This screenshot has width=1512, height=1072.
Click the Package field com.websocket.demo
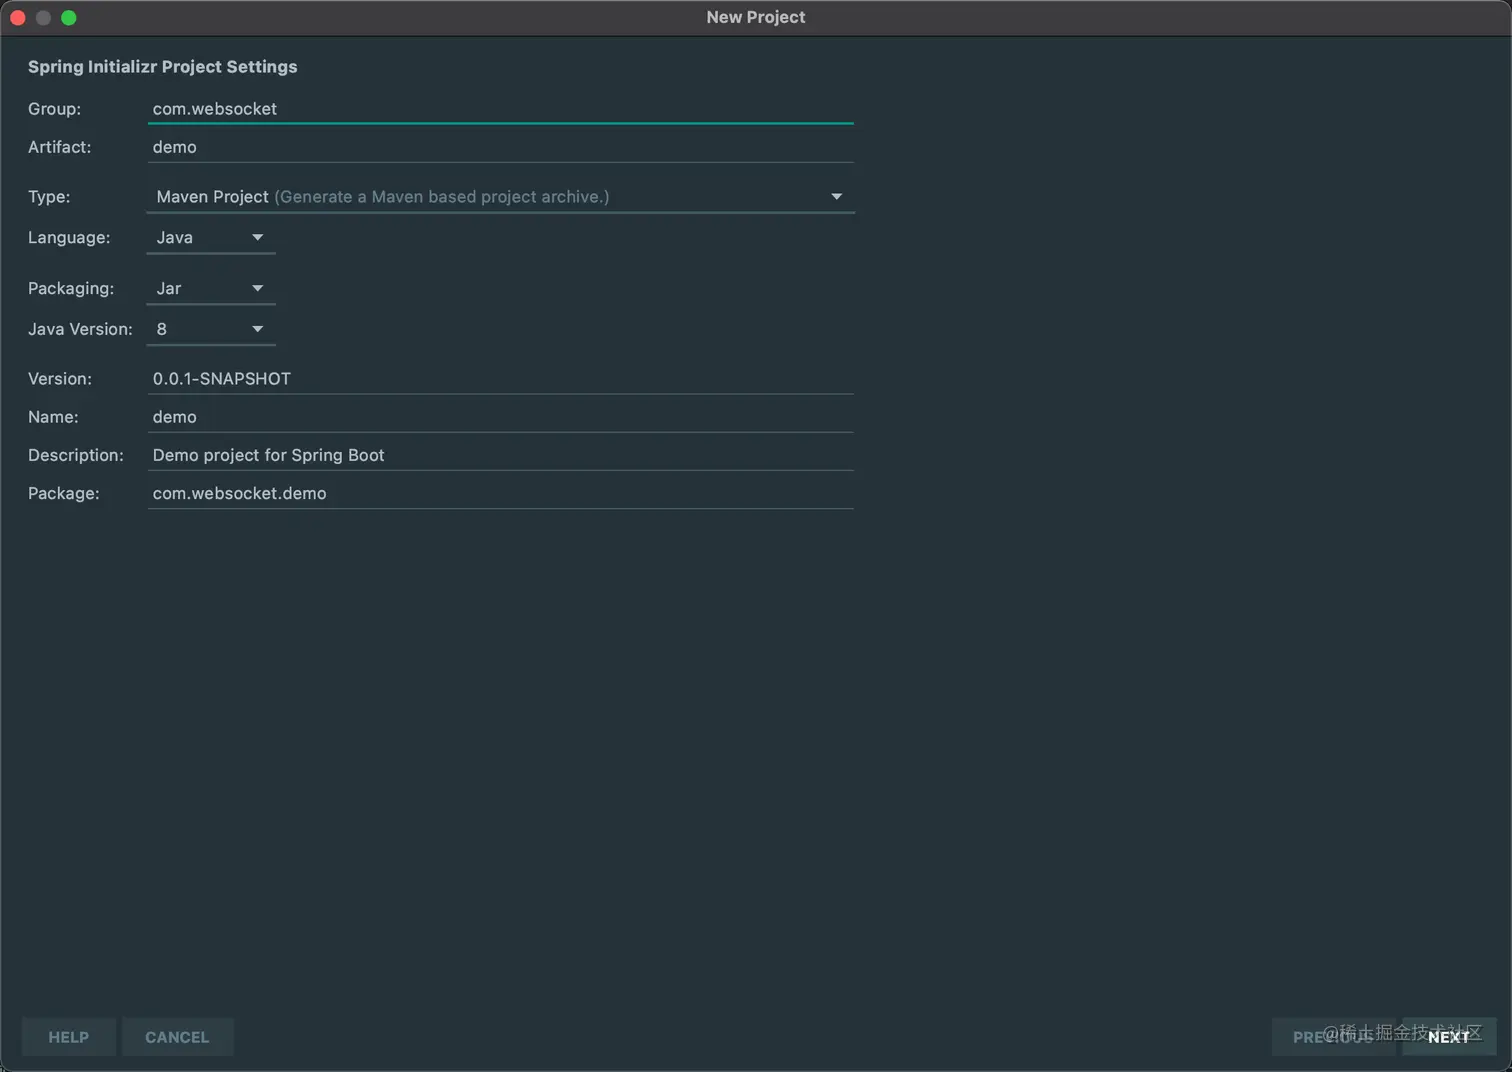pyautogui.click(x=500, y=492)
